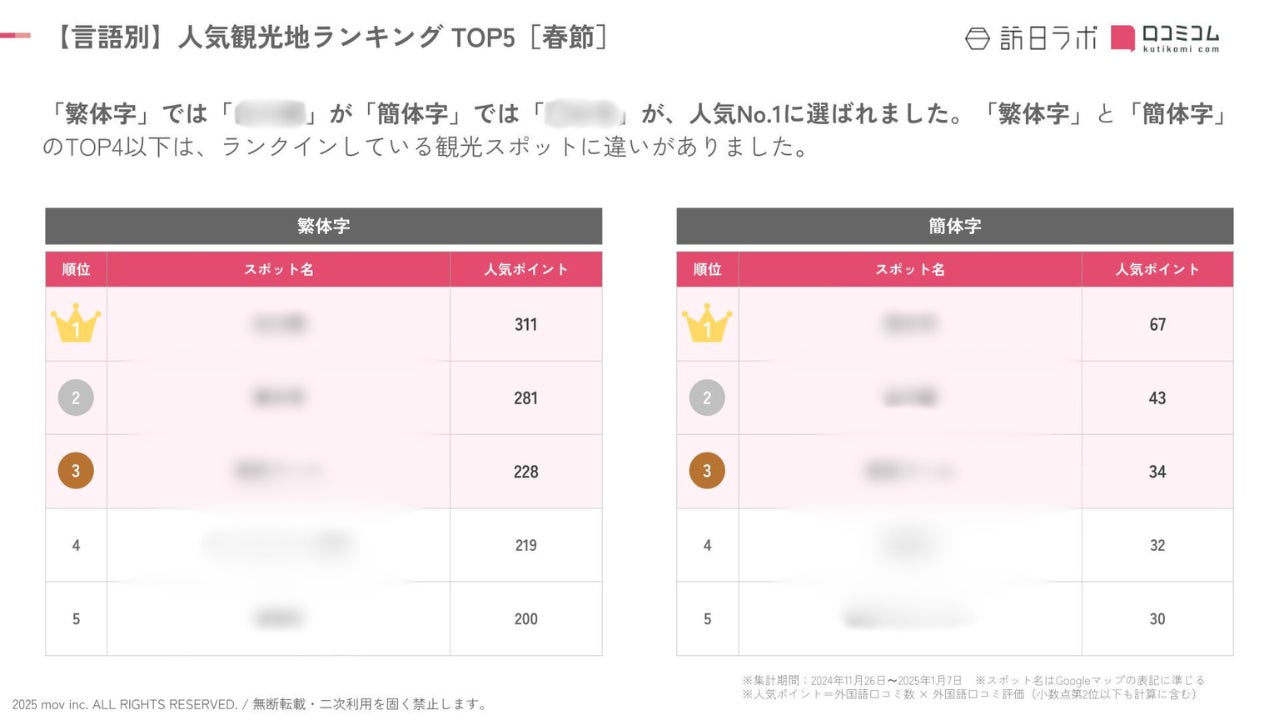
Task: Select the silver rank 2 badge under 簡体字
Action: tap(707, 398)
